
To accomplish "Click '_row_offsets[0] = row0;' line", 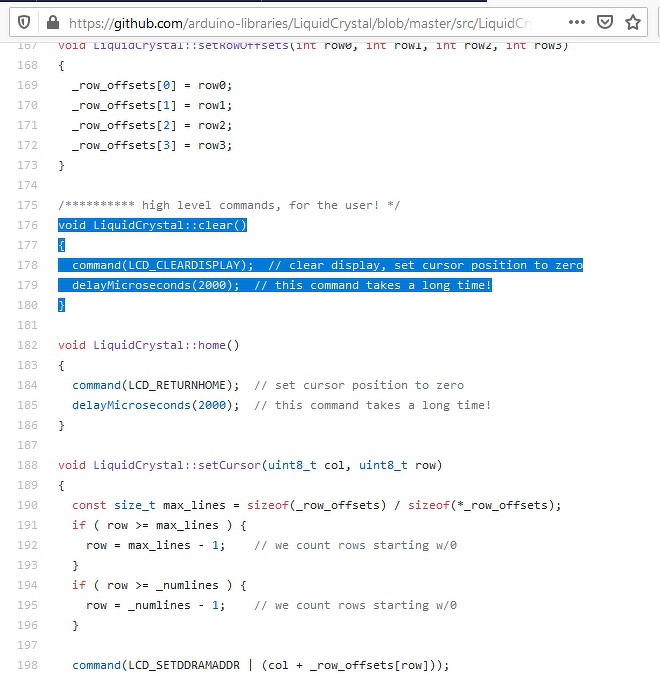I will click(x=152, y=85).
